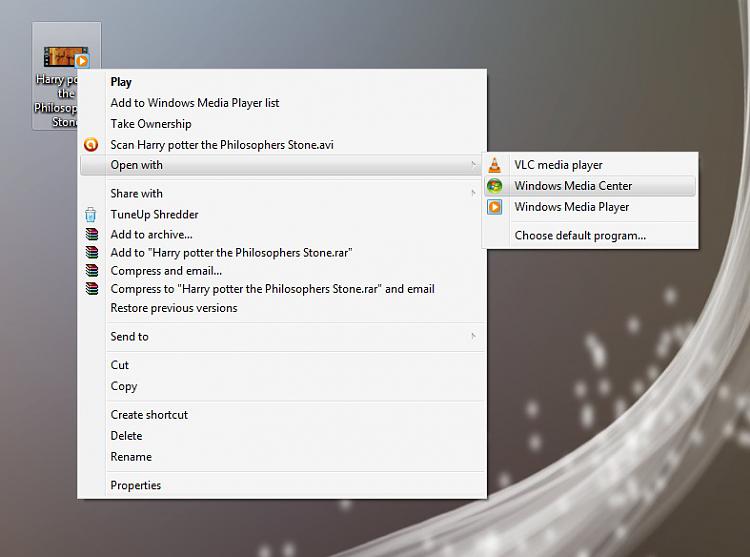Viewport: 750px width, 557px height.
Task: Open the Share with menu entry
Action: coord(281,193)
